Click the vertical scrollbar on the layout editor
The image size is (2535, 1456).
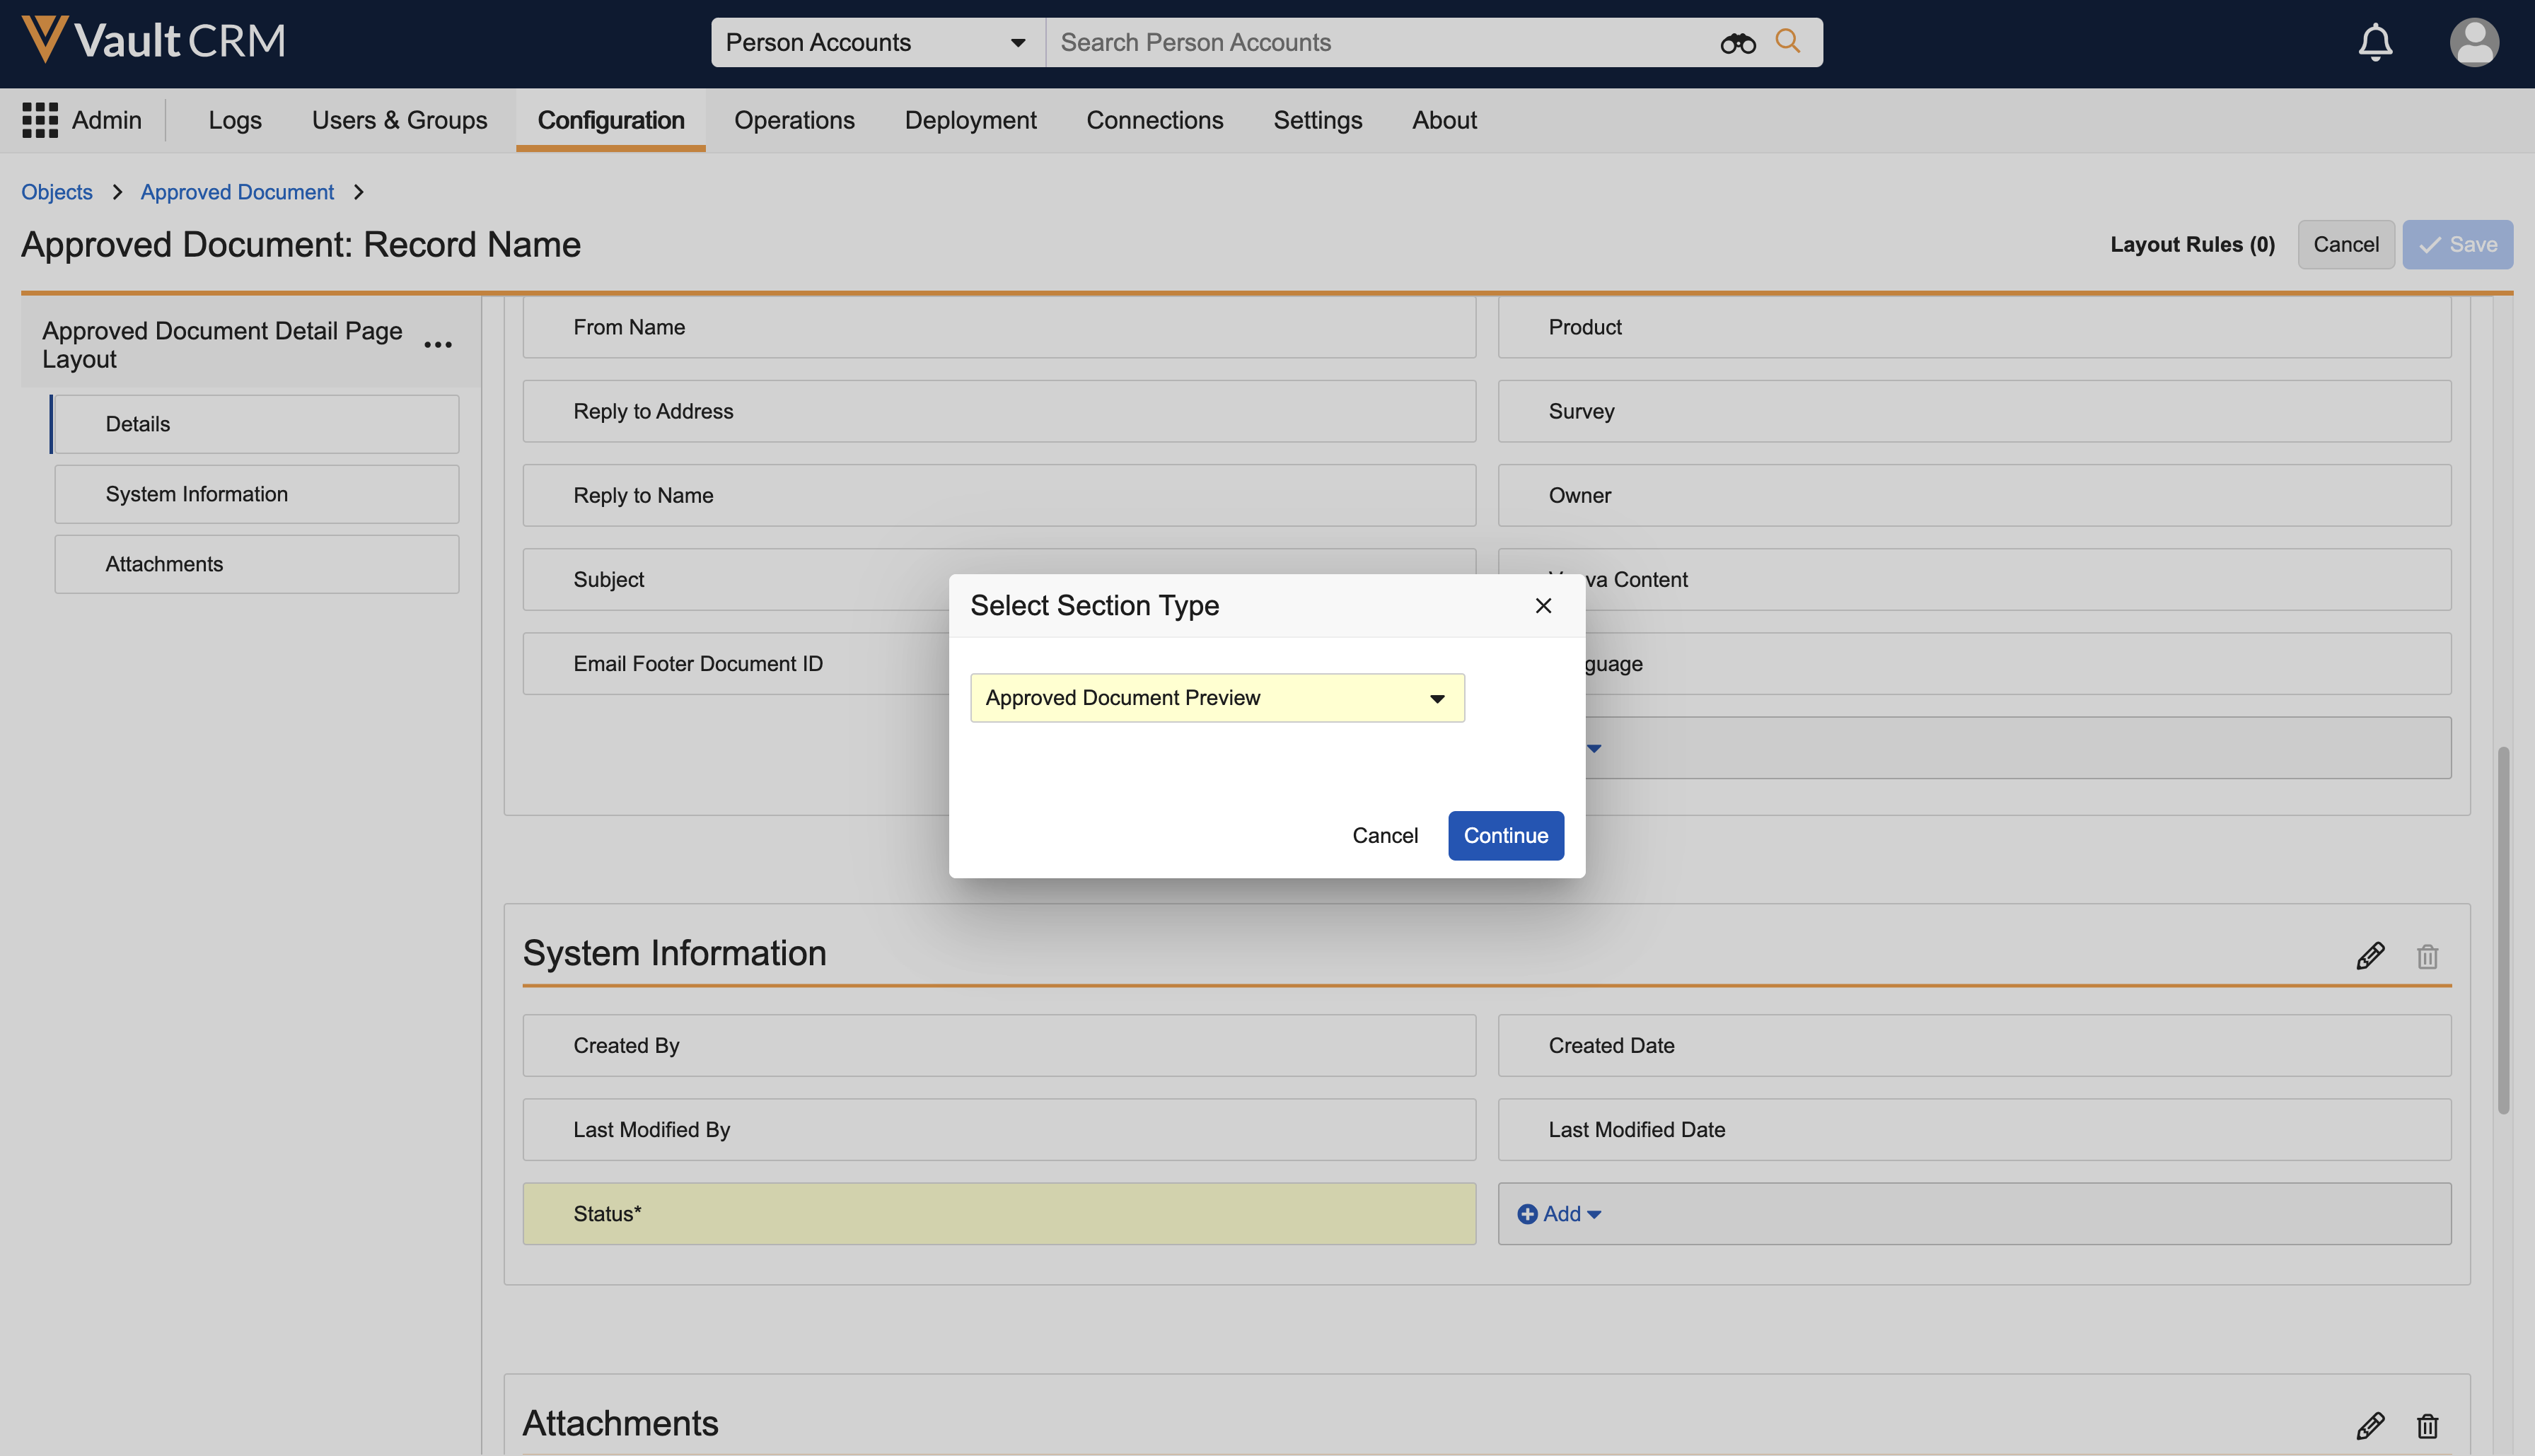click(x=2503, y=930)
